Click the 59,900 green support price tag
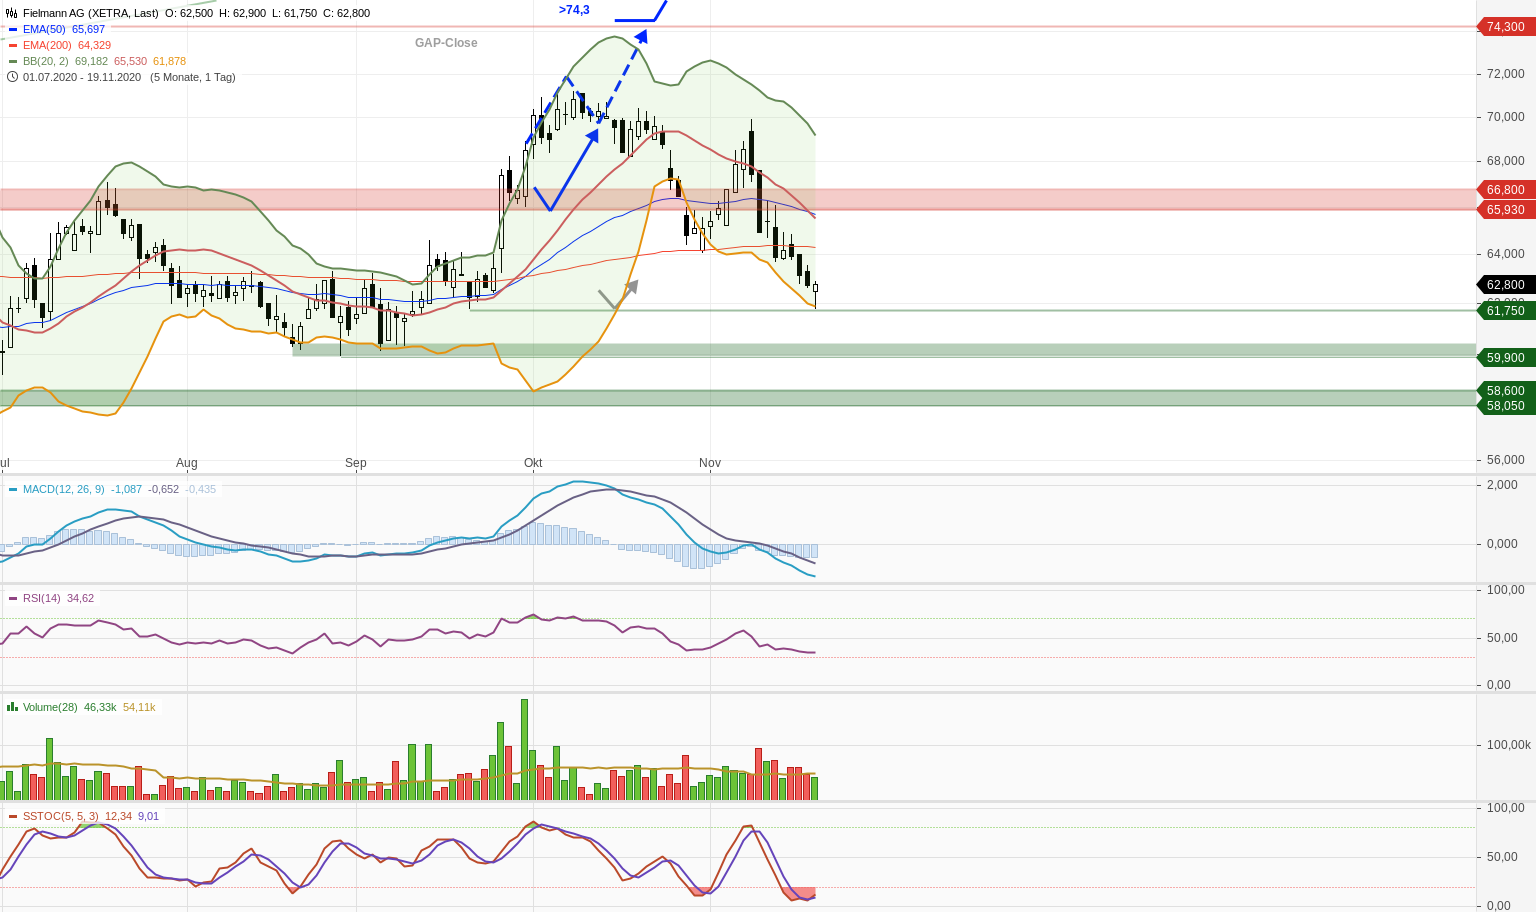 click(1505, 358)
